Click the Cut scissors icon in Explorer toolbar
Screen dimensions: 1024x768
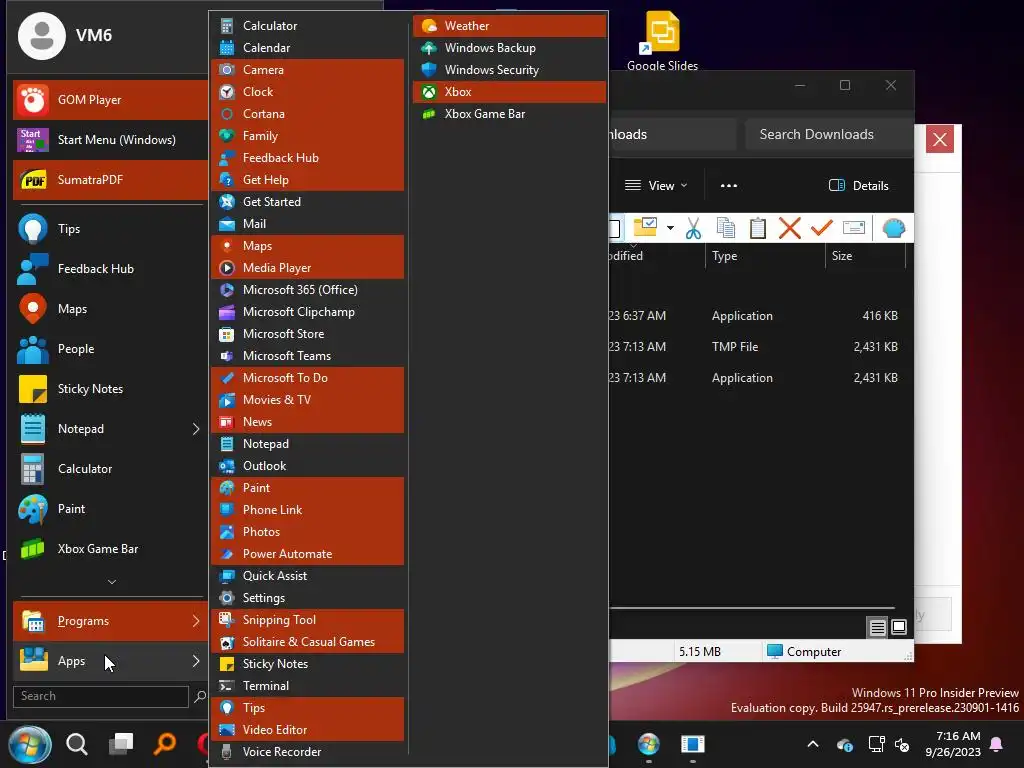[694, 229]
